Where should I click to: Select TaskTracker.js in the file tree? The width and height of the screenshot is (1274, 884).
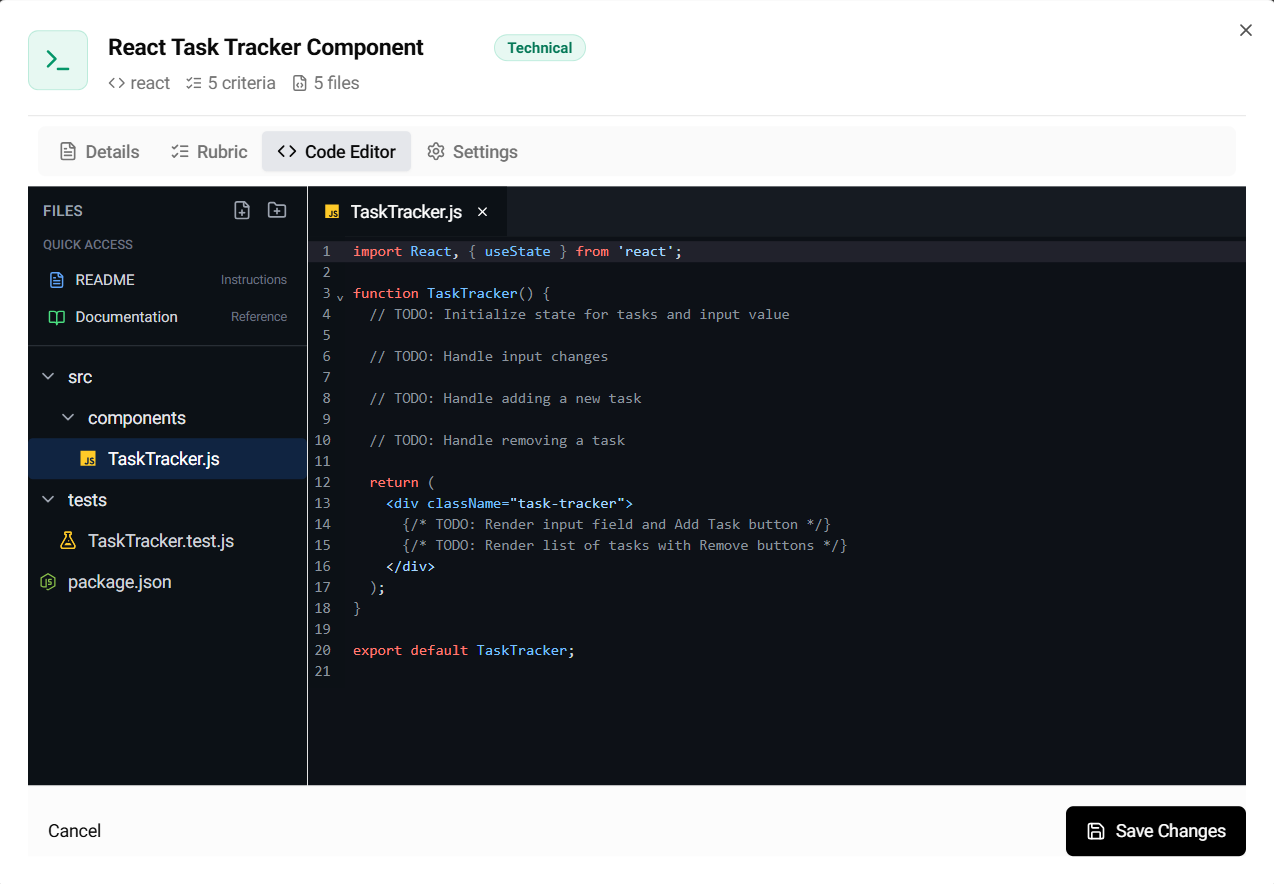(163, 459)
